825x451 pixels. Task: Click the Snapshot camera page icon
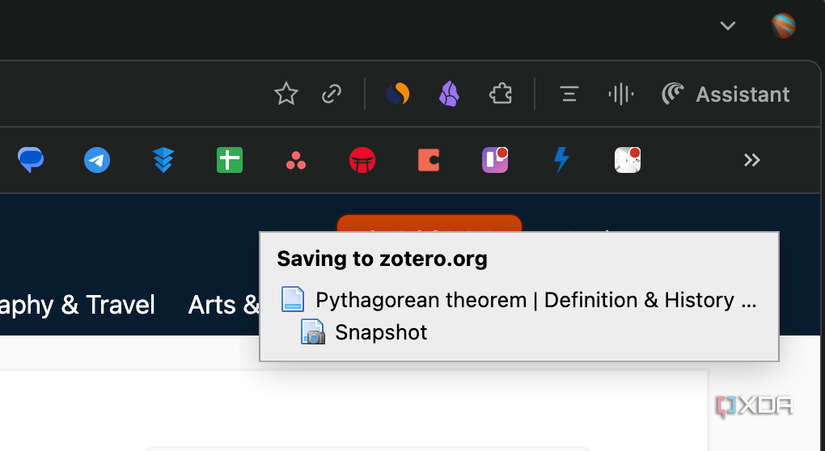(x=313, y=332)
